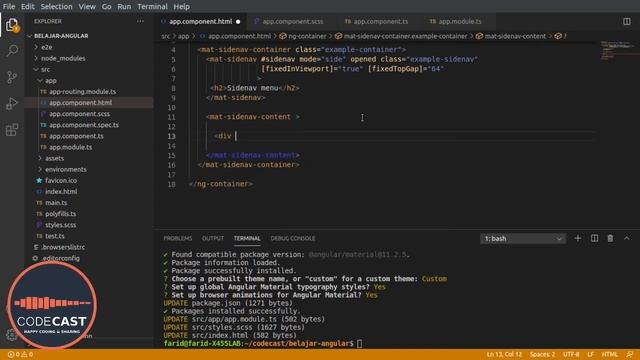Open the Search view in activity bar
This screenshot has height=360, width=640.
[12, 51]
